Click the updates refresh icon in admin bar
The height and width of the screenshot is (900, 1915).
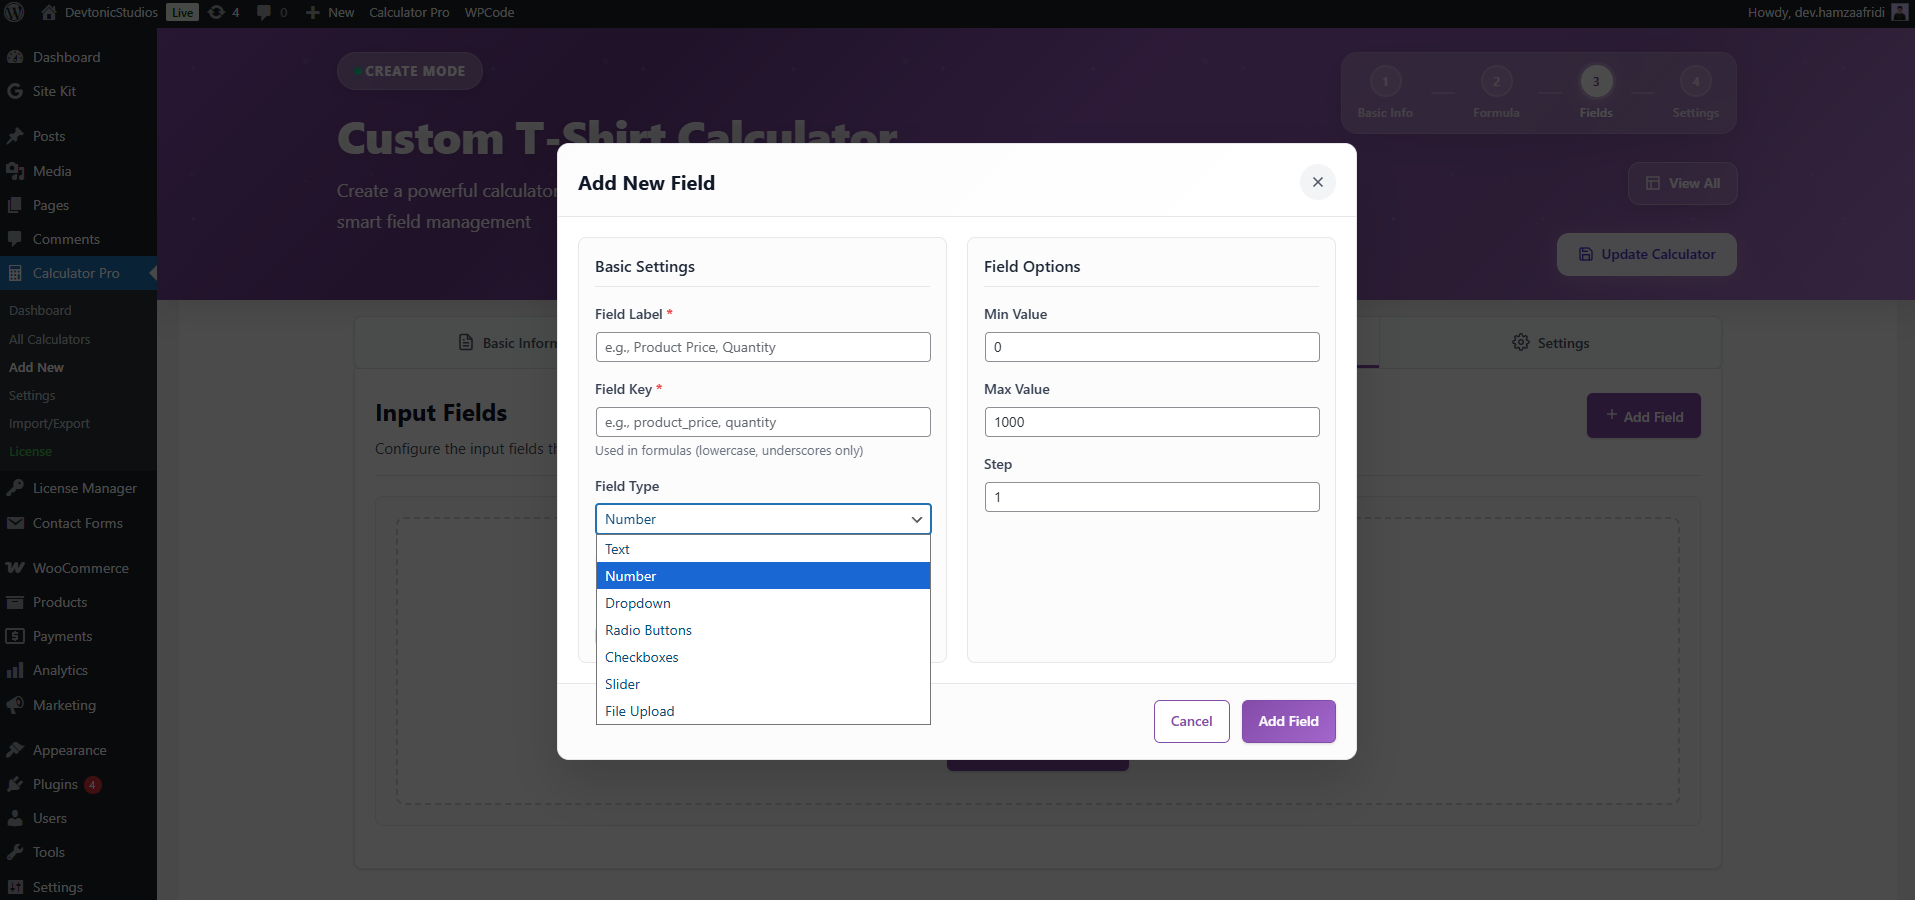point(217,12)
